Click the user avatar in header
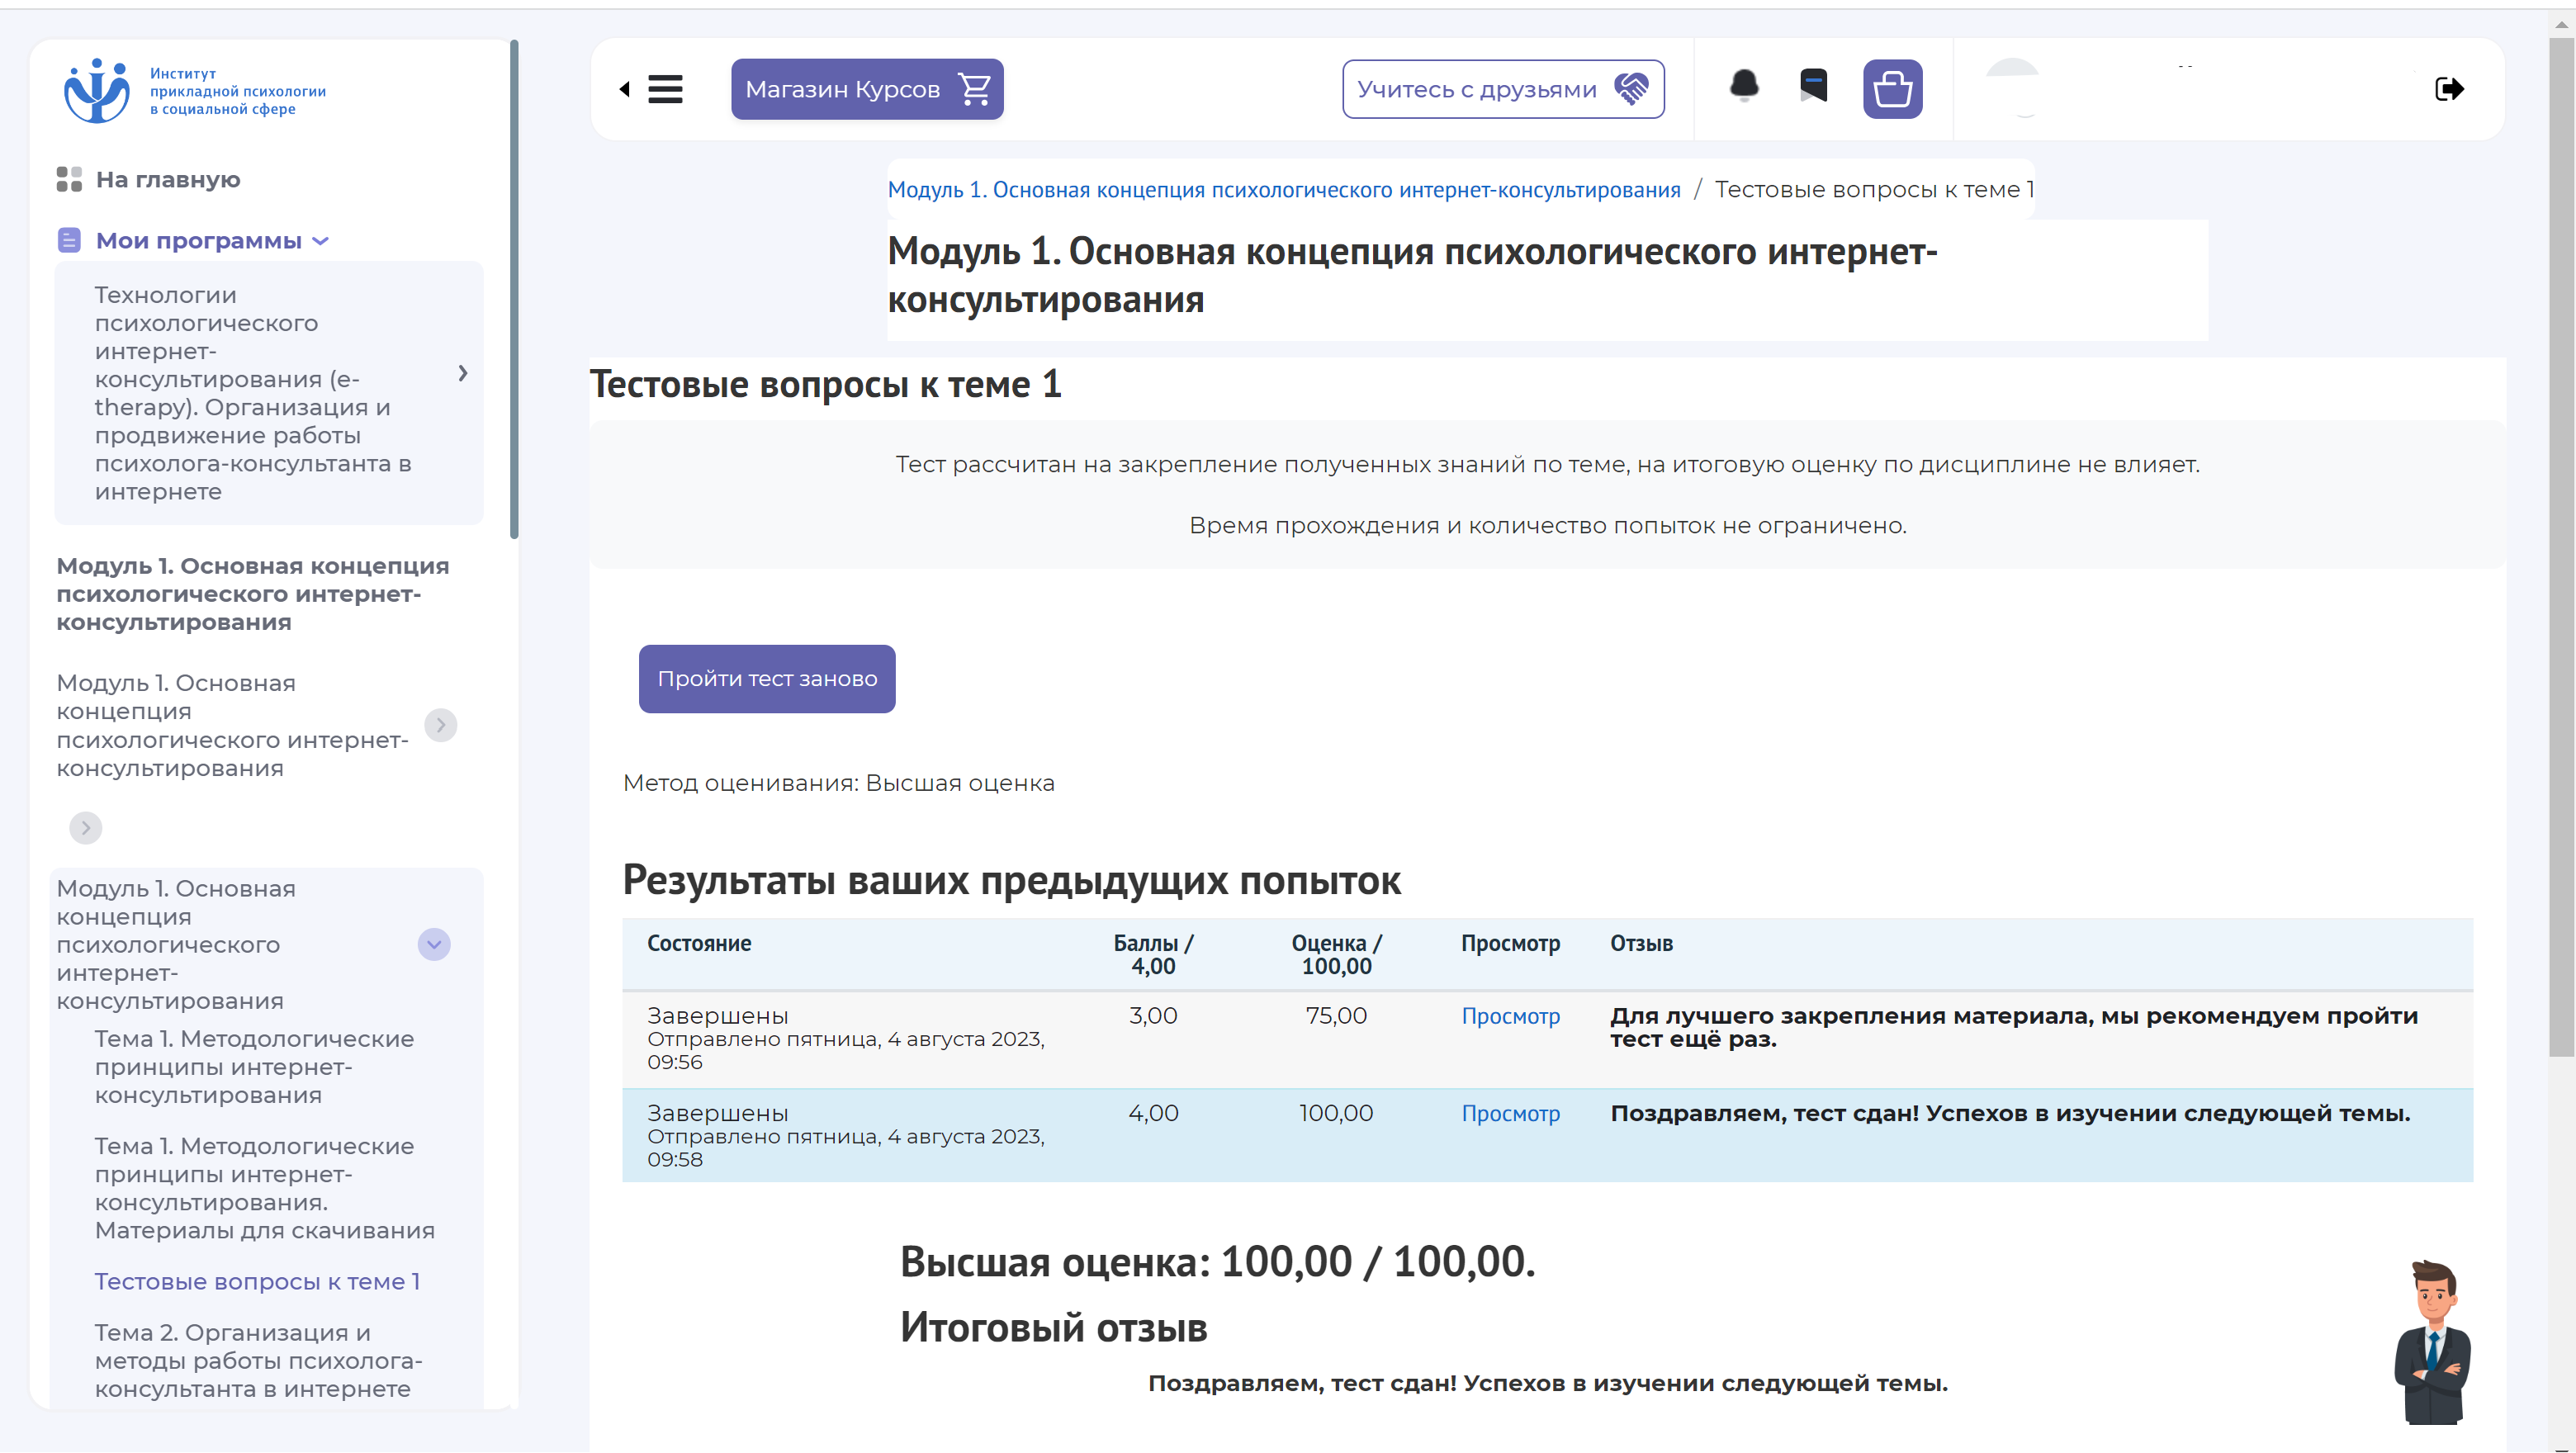The image size is (2576, 1453). pos(2012,88)
